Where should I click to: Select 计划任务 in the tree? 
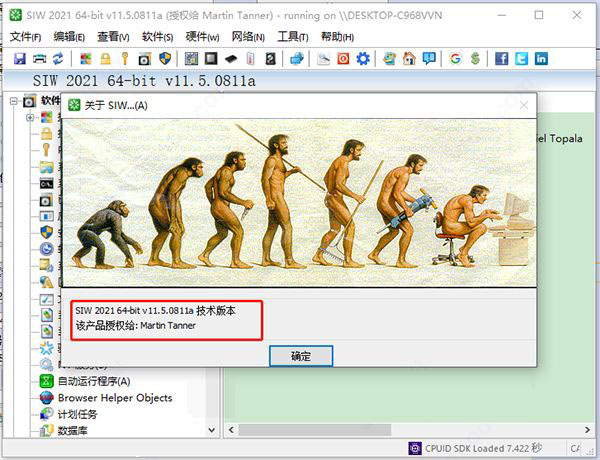coord(77,414)
